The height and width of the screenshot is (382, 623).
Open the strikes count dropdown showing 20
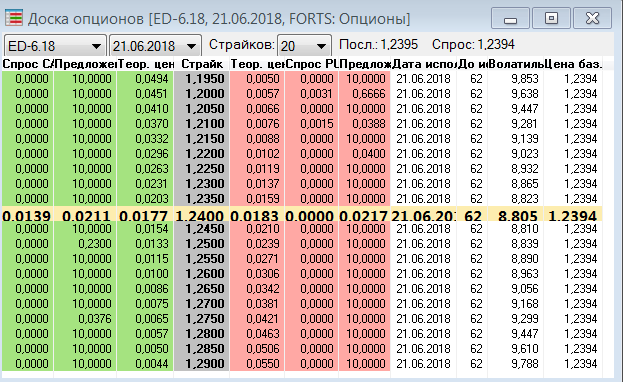coord(304,46)
